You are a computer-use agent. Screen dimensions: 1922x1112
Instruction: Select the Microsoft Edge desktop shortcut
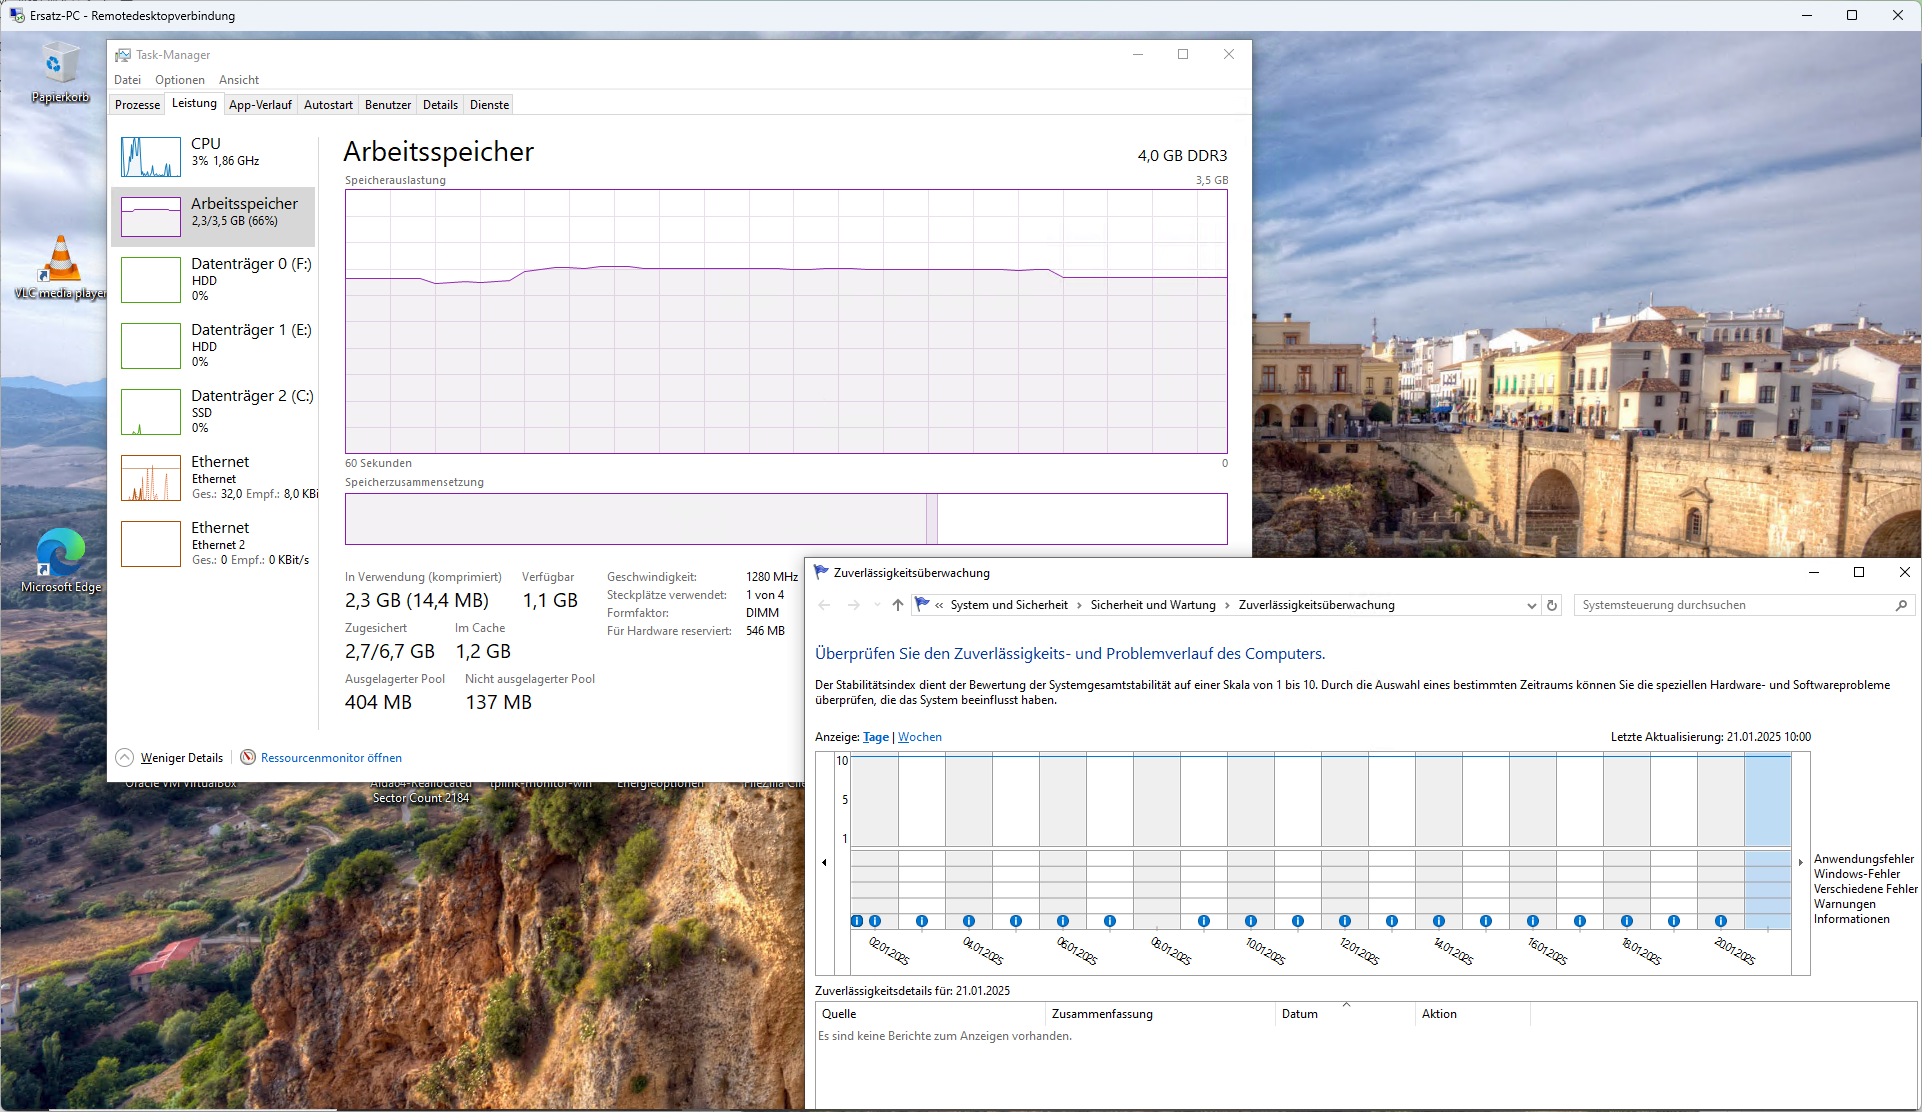(61, 560)
